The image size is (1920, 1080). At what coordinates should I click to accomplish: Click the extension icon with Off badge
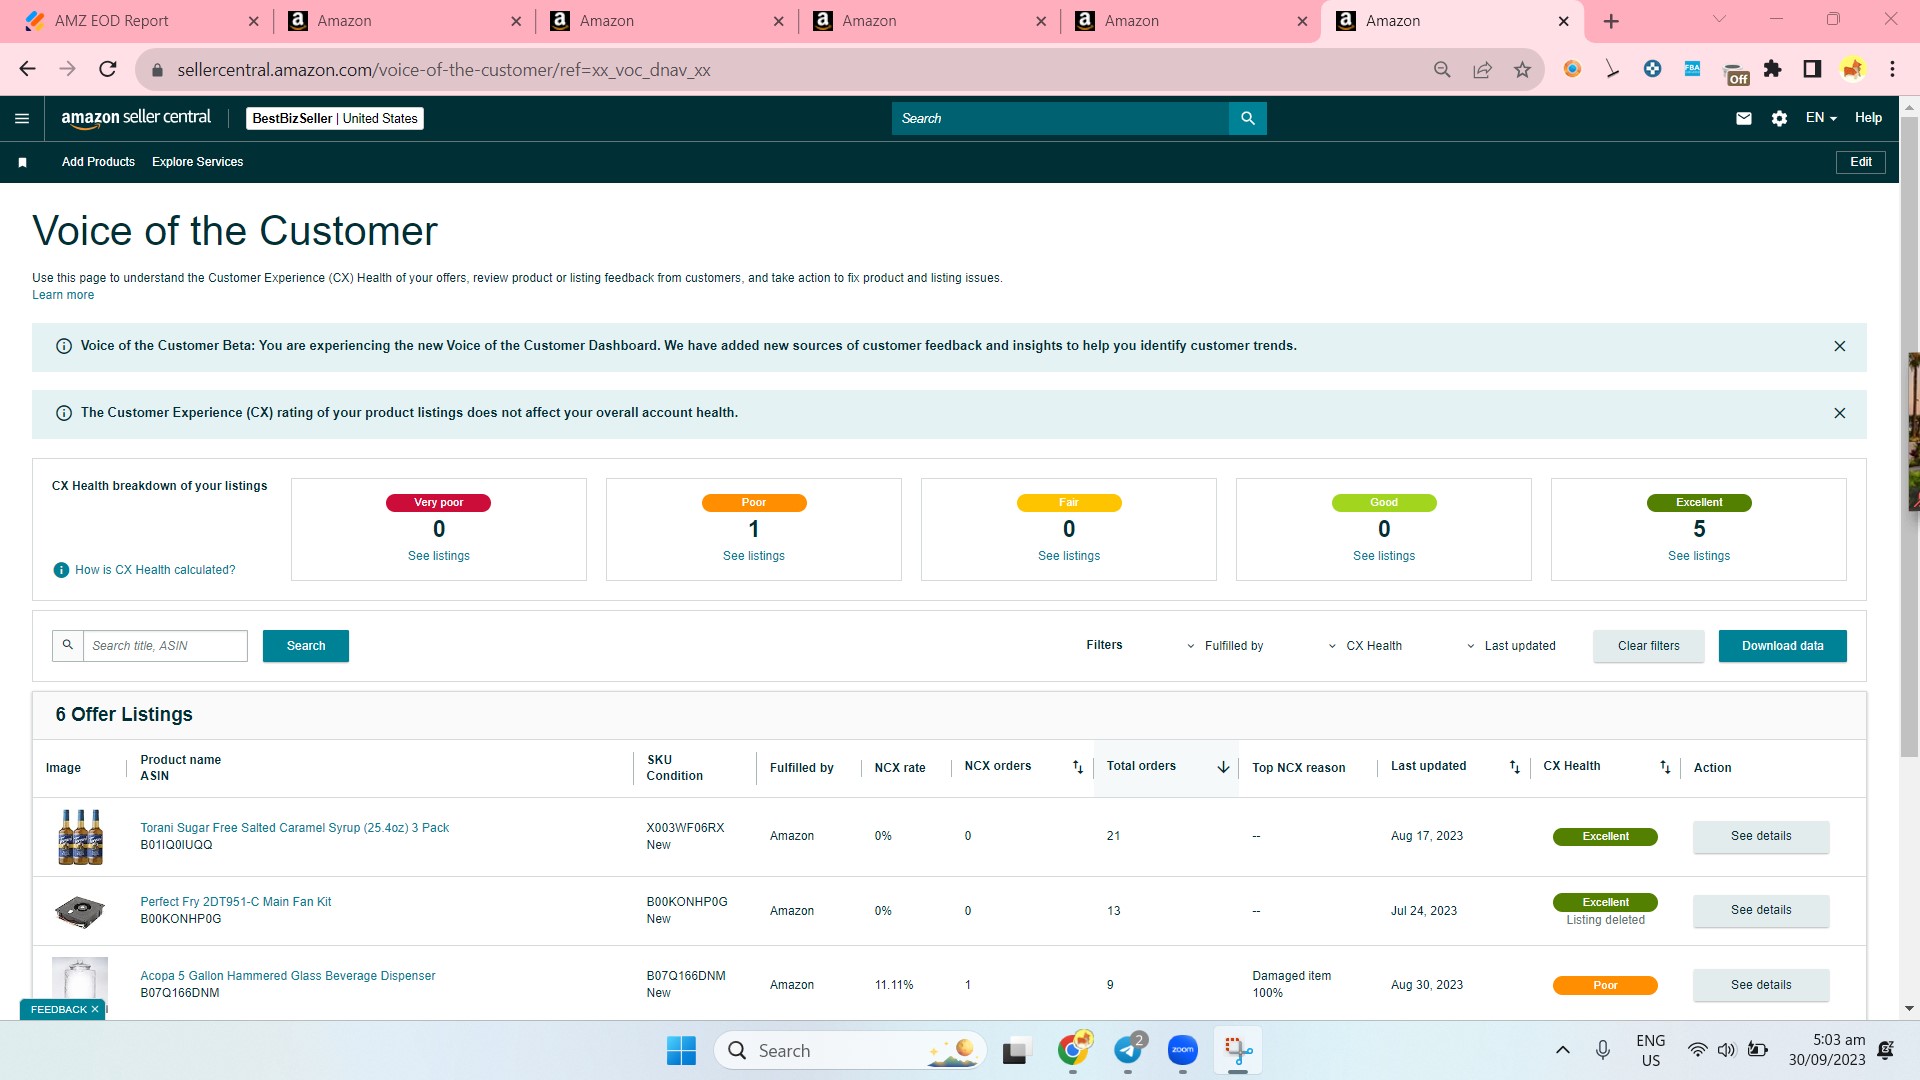(1736, 73)
